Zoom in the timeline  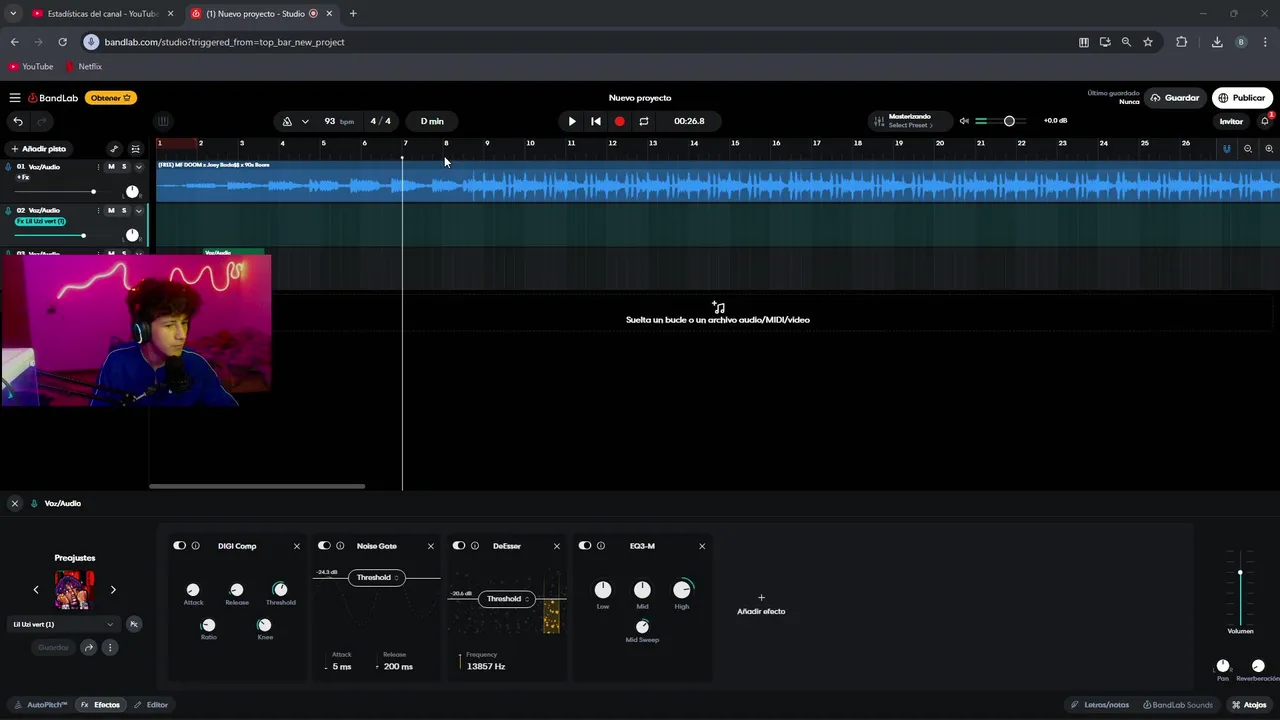tap(1269, 149)
